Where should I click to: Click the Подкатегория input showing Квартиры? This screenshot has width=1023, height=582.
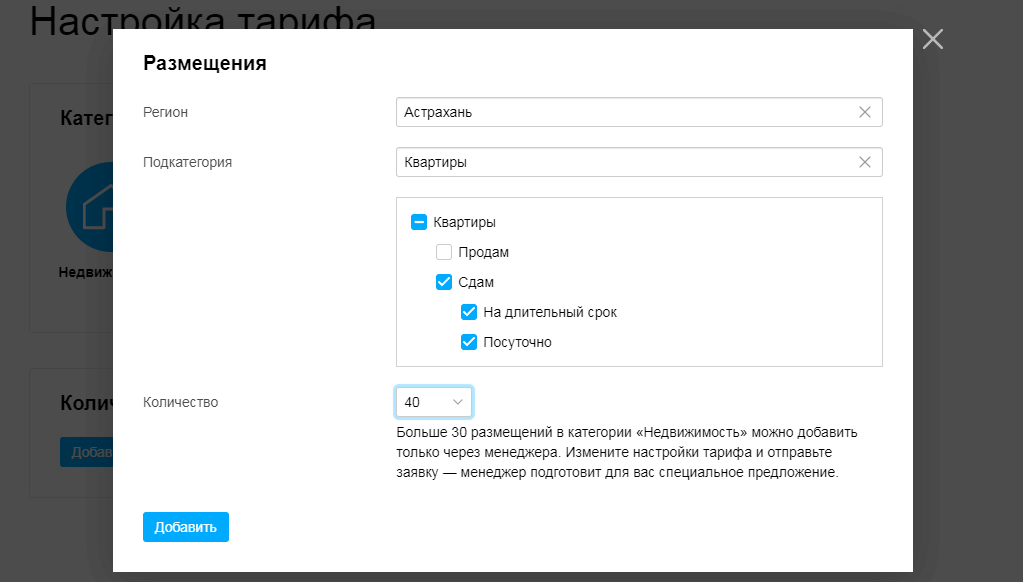[620, 162]
